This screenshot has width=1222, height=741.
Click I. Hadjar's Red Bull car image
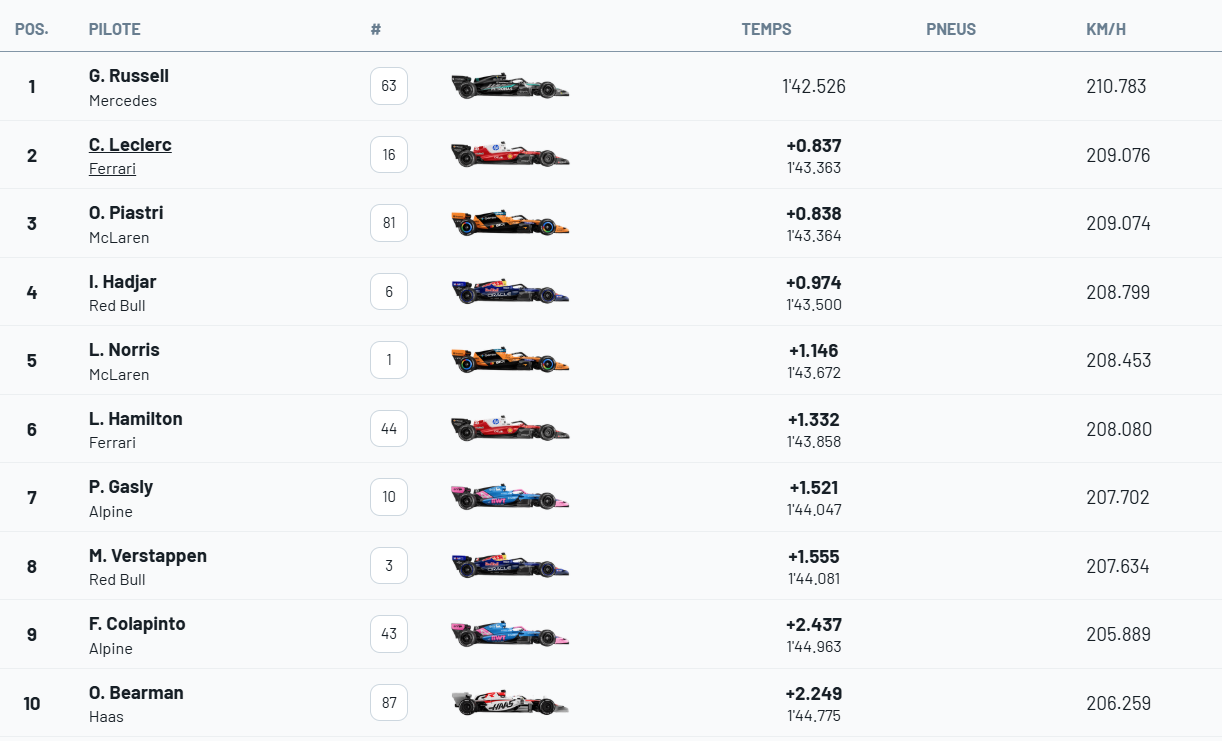[x=510, y=292]
